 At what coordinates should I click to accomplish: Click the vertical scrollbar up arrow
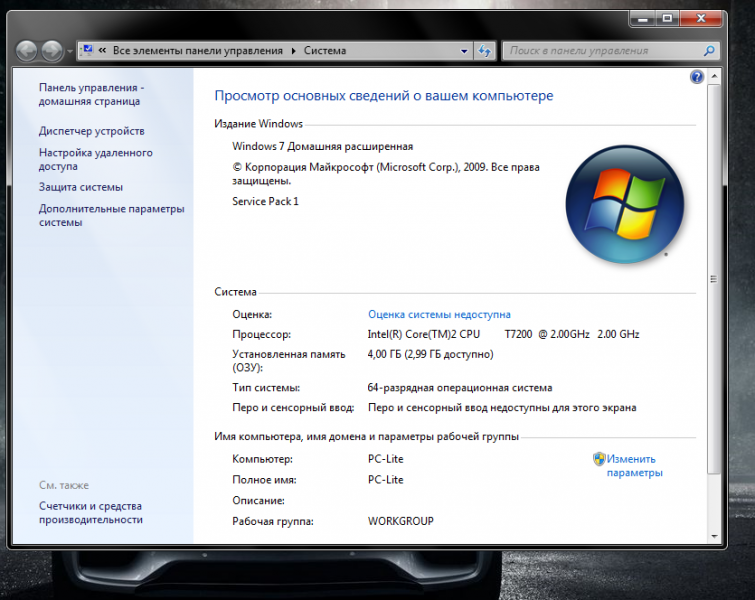[x=713, y=77]
